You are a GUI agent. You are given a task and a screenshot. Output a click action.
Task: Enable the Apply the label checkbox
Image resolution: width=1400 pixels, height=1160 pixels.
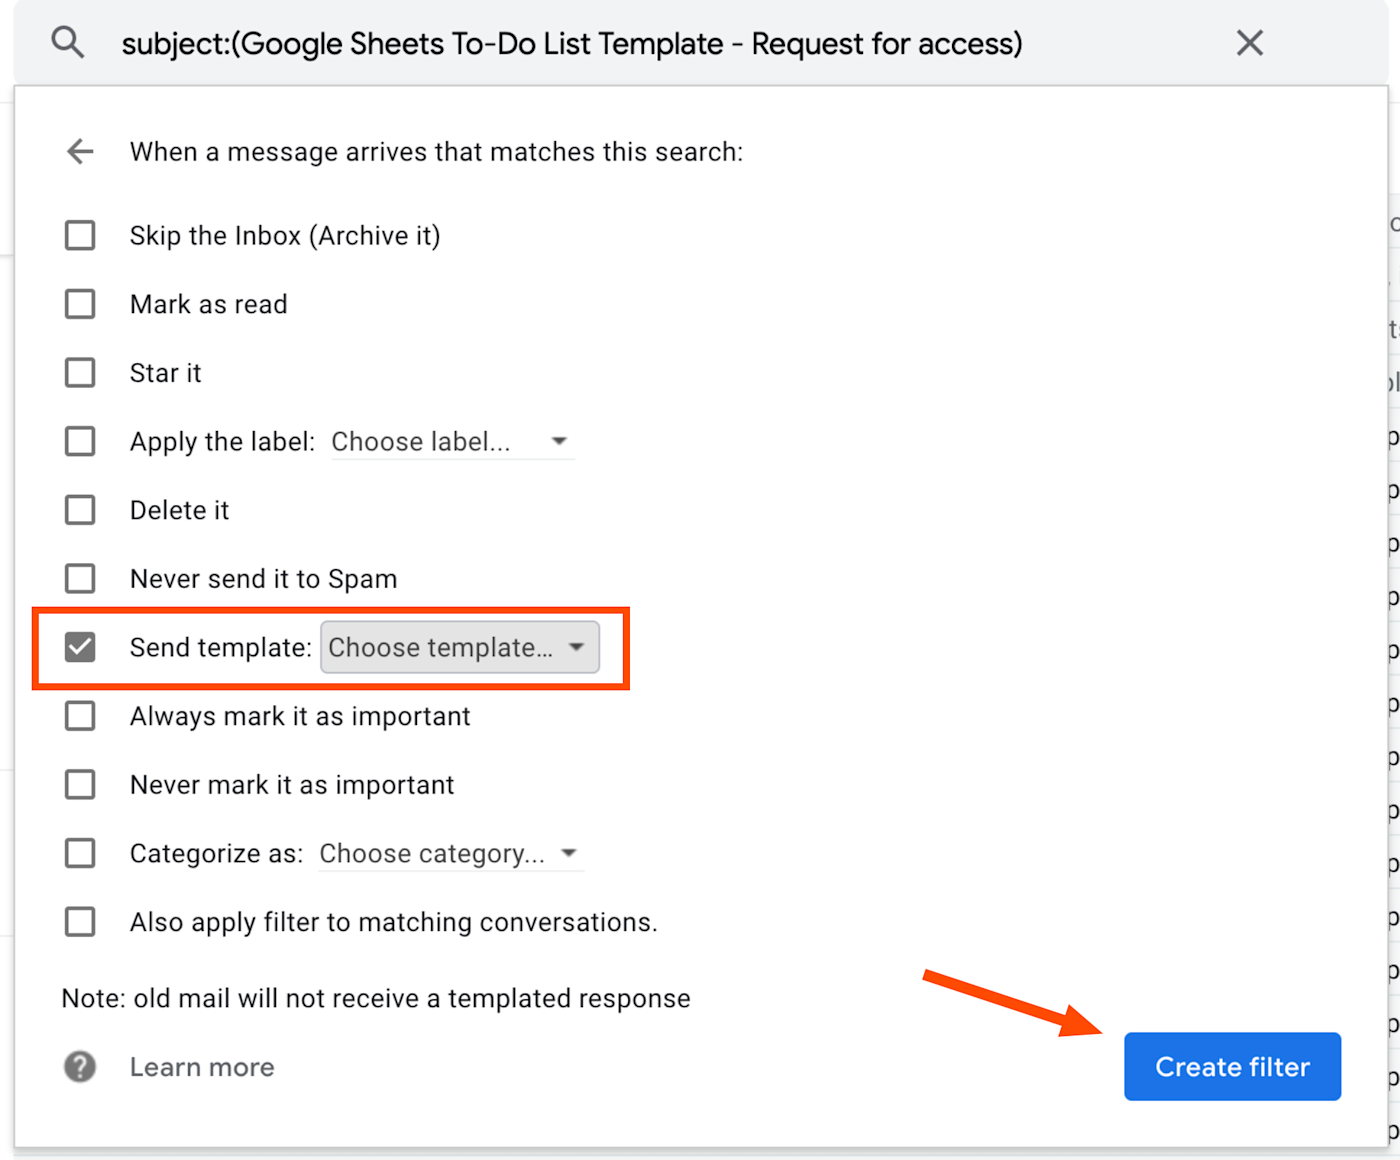tap(80, 441)
